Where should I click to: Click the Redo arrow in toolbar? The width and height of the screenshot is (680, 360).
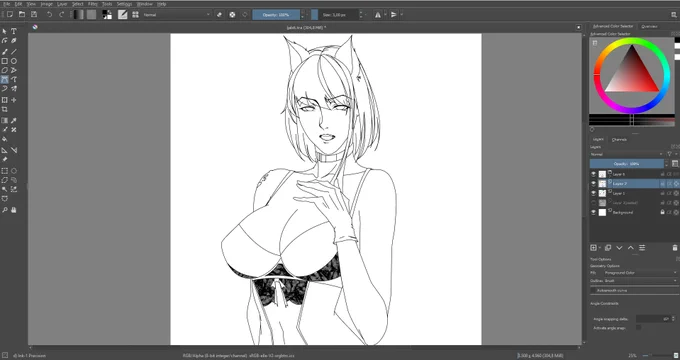click(x=61, y=15)
